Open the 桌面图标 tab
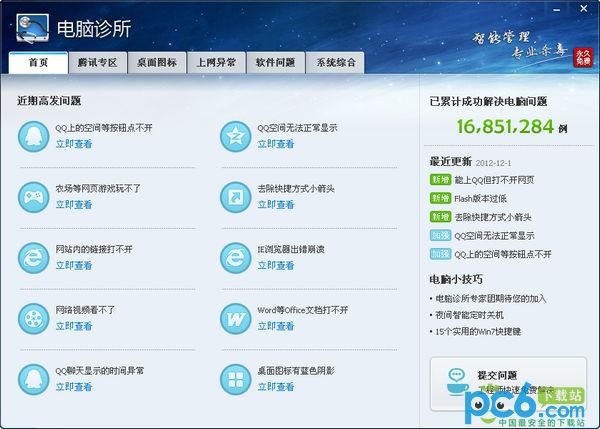 (x=157, y=63)
